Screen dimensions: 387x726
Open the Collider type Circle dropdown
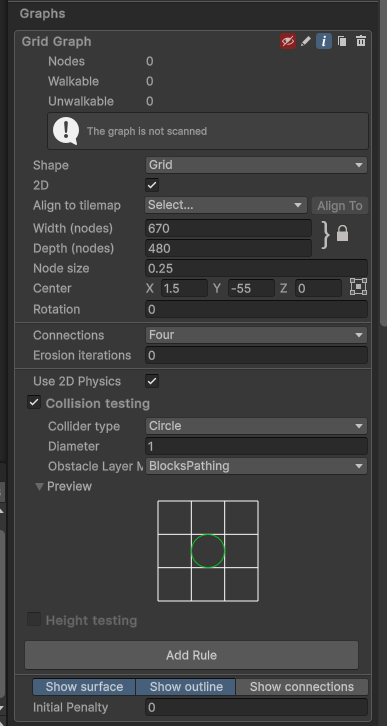256,426
